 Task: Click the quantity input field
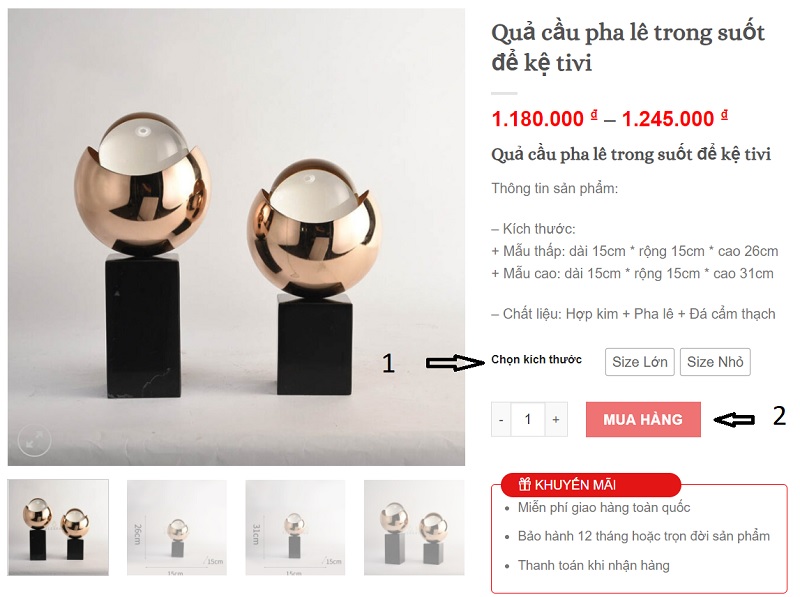(x=528, y=419)
